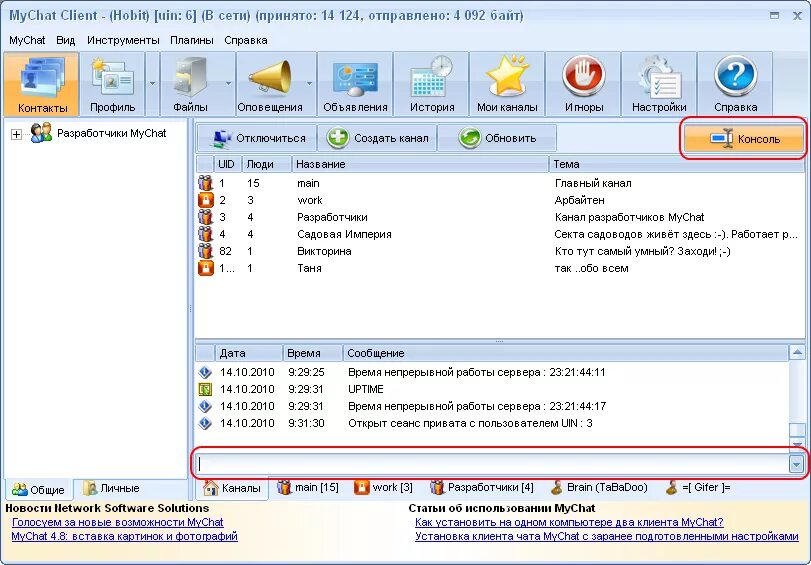Click the Создать канал button
811x565 pixels.
click(x=378, y=138)
